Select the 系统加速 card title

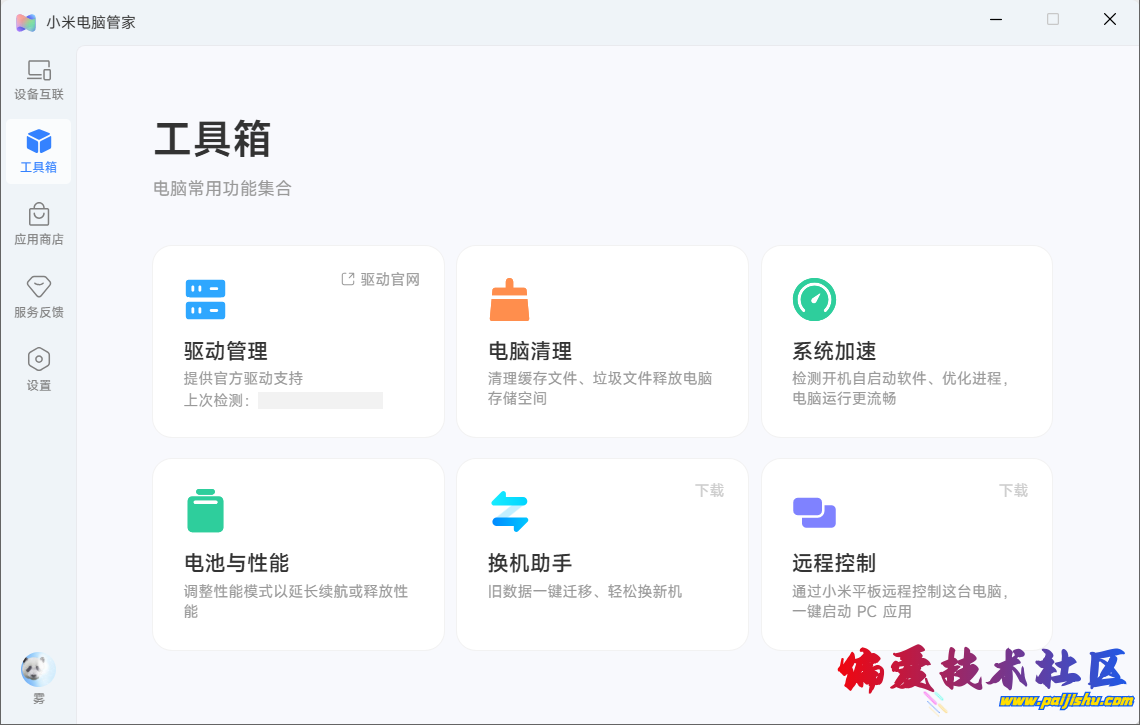tap(834, 351)
